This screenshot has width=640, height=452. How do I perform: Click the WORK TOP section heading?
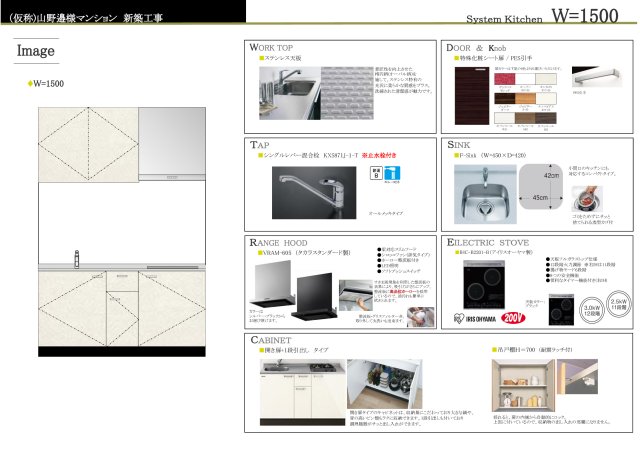coord(274,48)
